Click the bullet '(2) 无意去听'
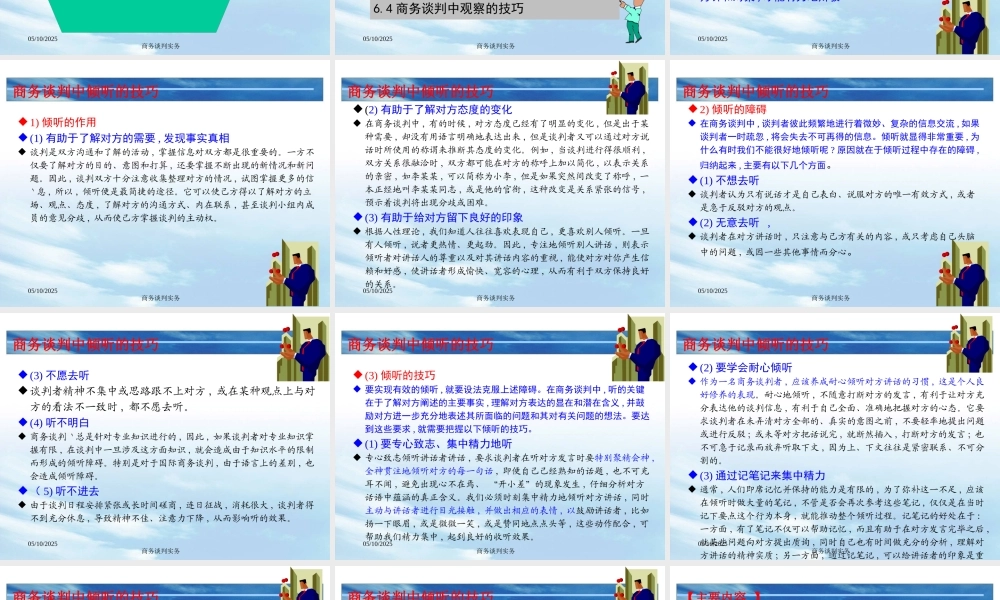The height and width of the screenshot is (600, 1000). pos(730,223)
